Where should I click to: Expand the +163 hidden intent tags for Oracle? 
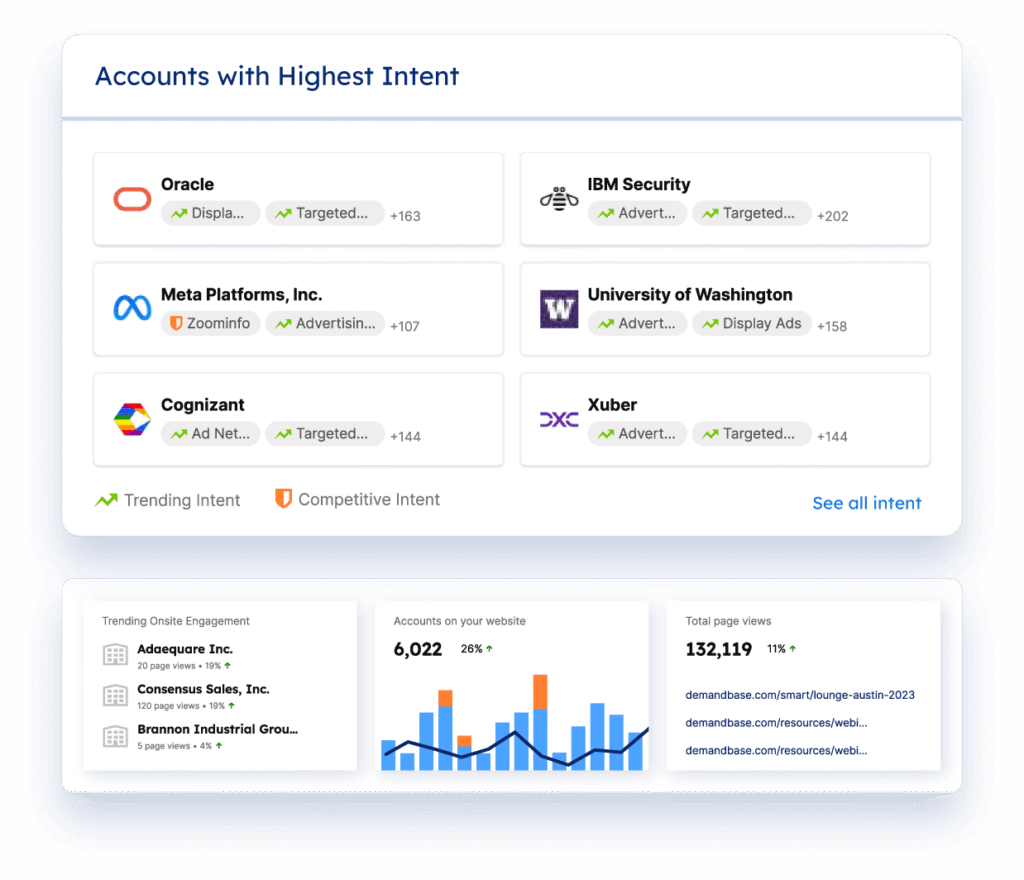pos(405,216)
